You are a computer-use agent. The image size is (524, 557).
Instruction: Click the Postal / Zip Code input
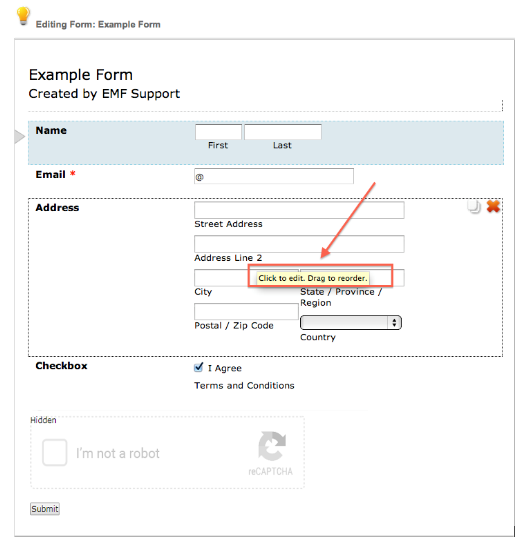click(246, 312)
